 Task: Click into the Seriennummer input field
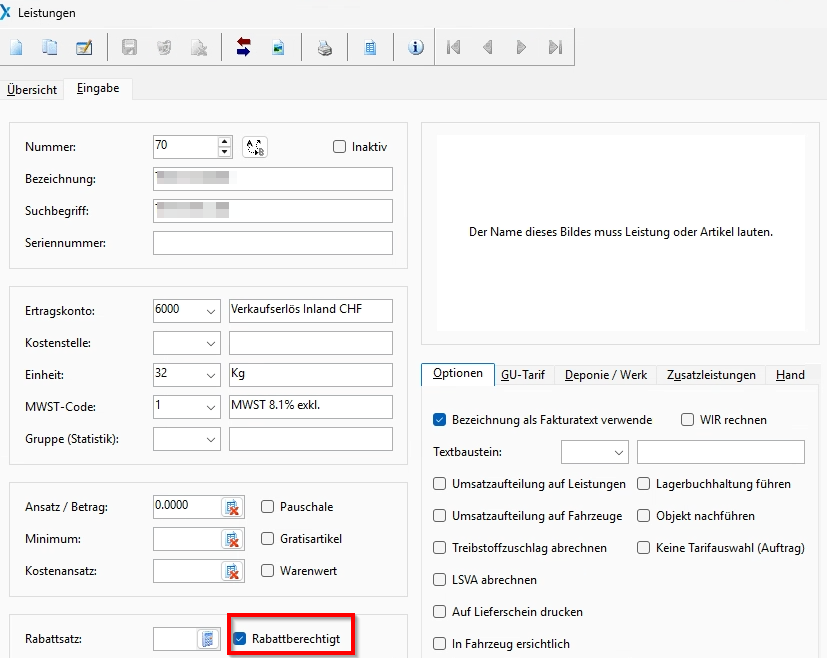pyautogui.click(x=272, y=243)
